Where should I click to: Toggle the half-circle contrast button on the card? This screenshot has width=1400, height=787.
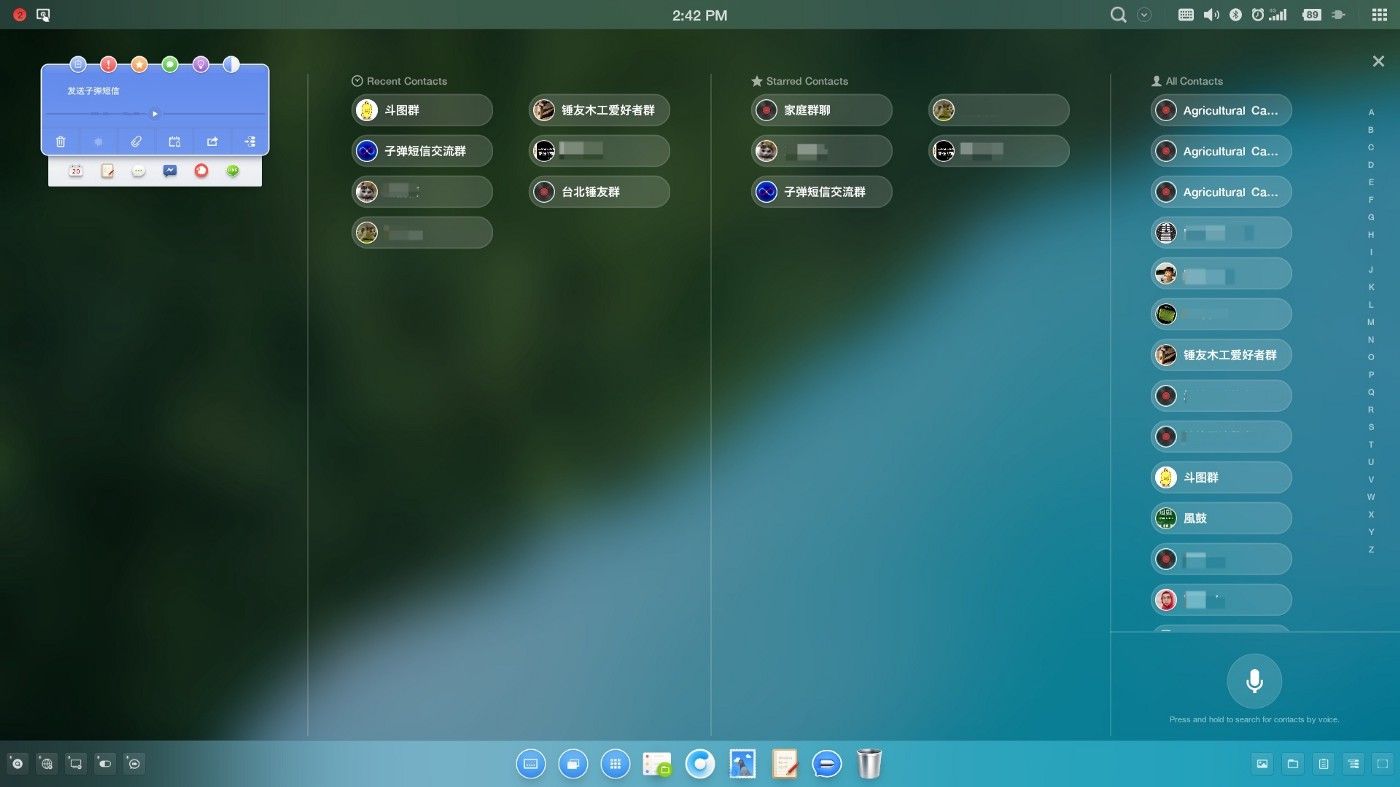(x=231, y=65)
